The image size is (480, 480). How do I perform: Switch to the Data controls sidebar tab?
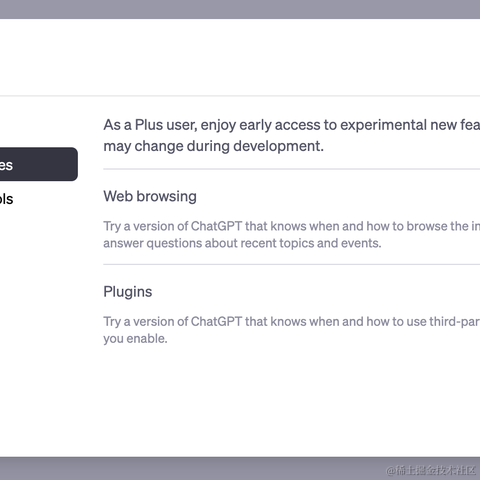tap(7, 199)
